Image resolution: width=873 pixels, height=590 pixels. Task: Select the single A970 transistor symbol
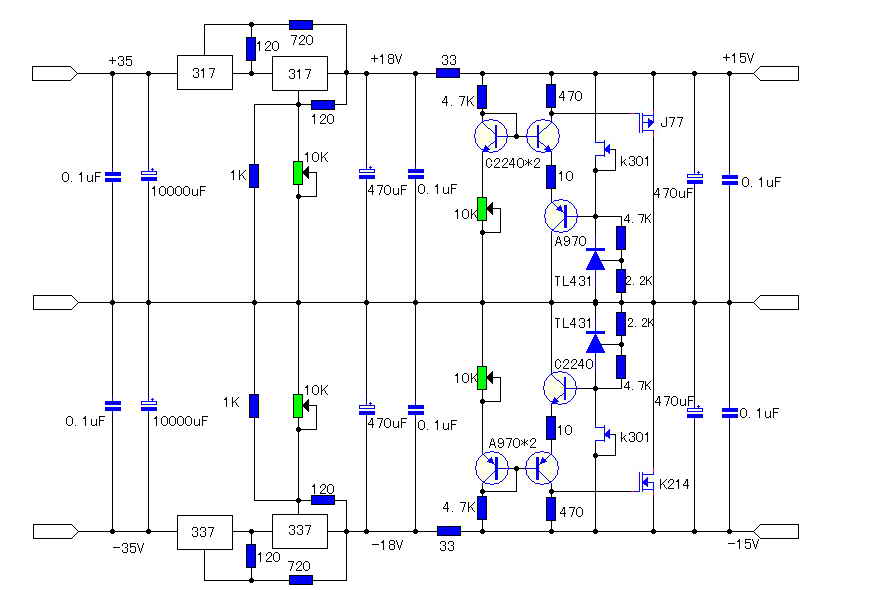(x=561, y=215)
